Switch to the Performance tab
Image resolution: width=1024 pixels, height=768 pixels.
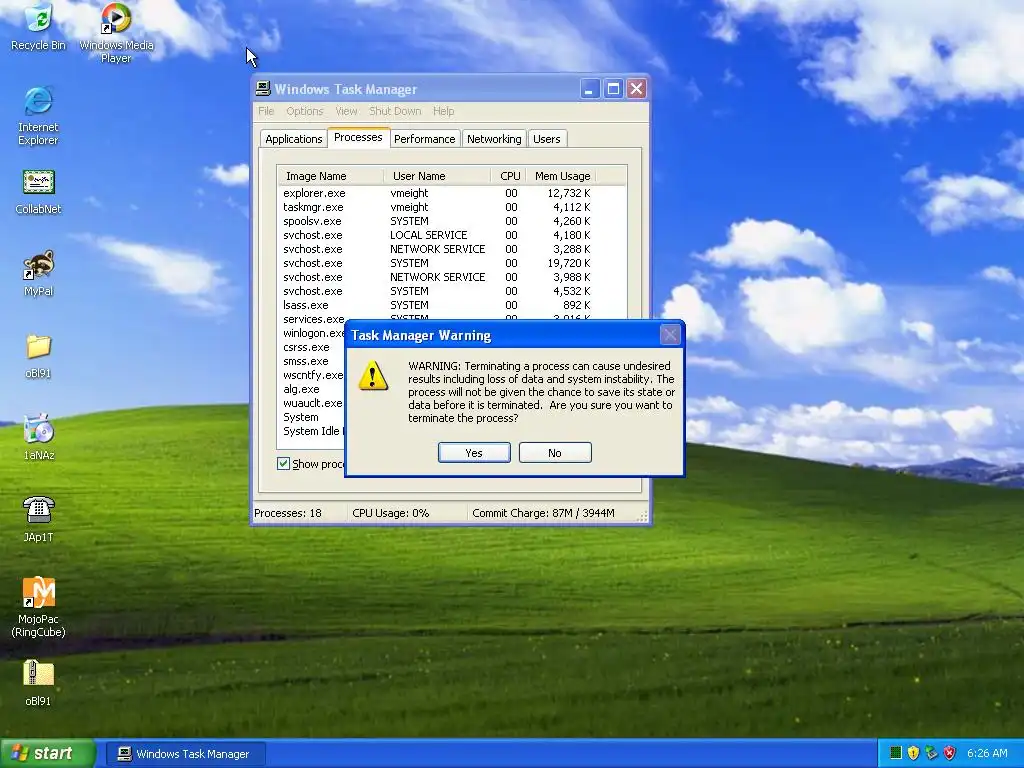click(424, 139)
